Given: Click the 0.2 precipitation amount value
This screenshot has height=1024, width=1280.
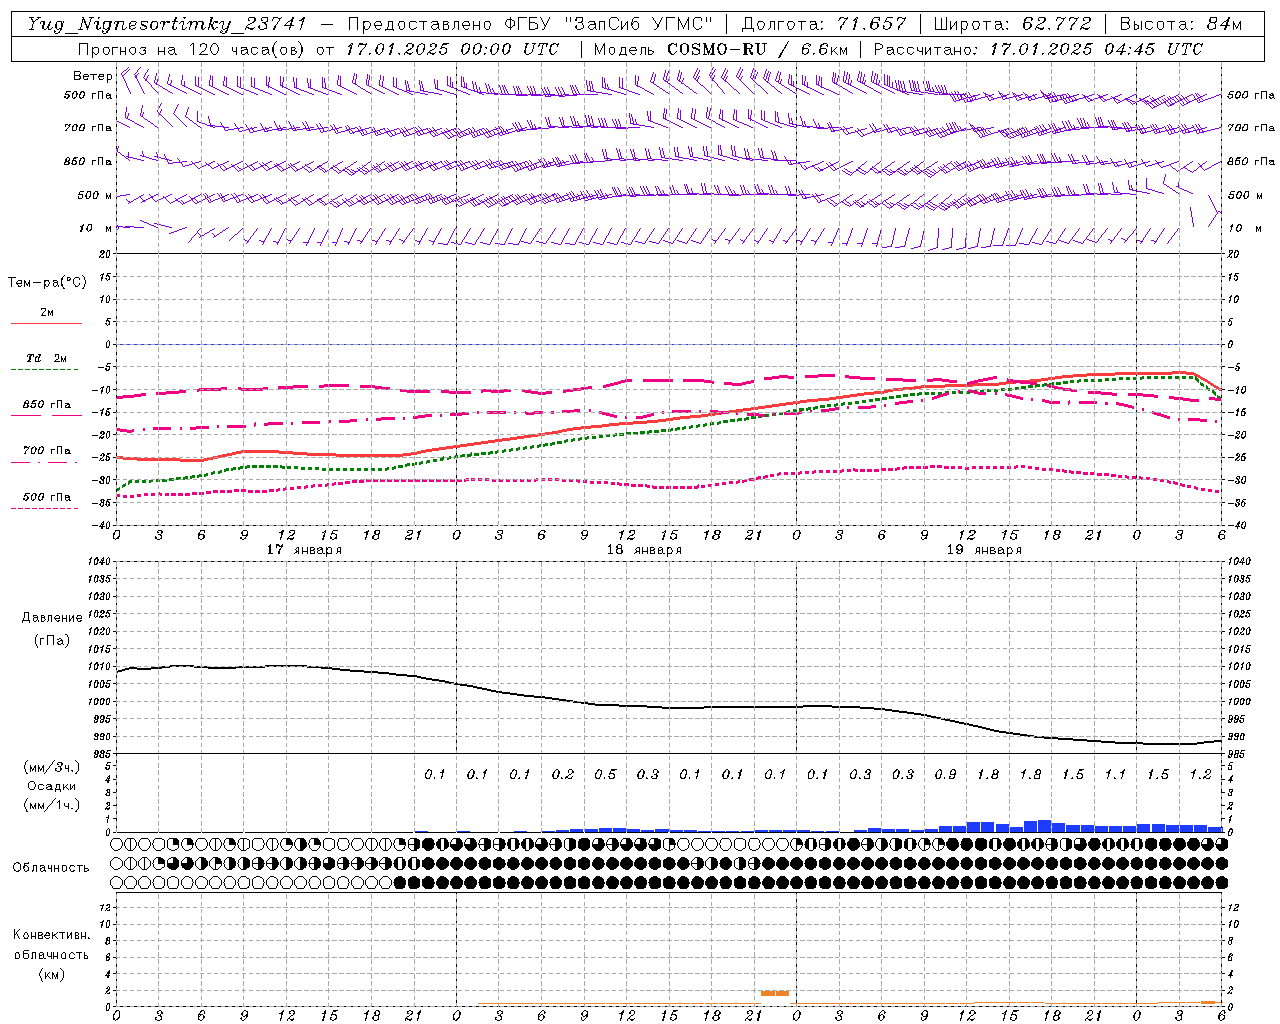Looking at the screenshot, I should click(562, 774).
